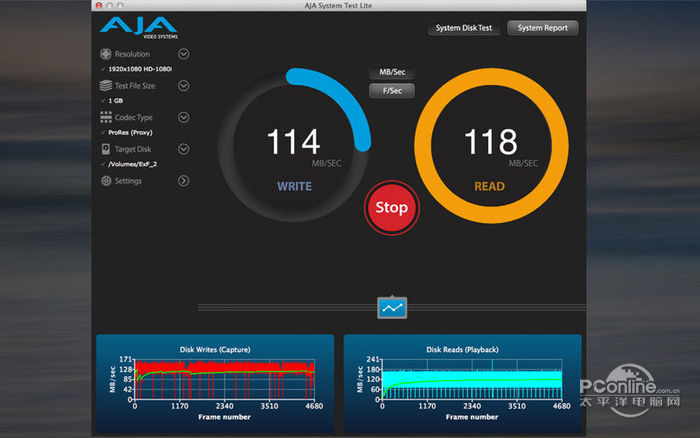This screenshot has width=700, height=438.
Task: Stop the running disk test
Action: (x=392, y=208)
